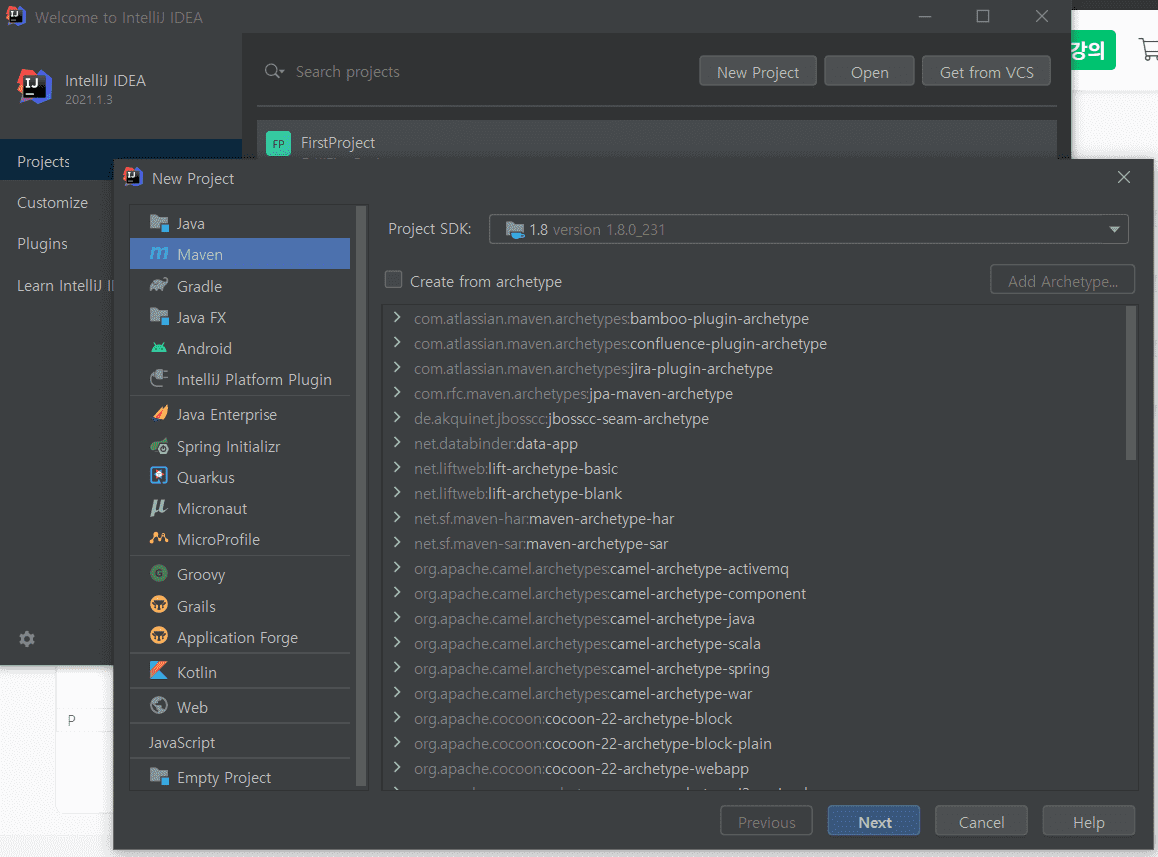Click the Spring Initializr icon
Viewport: 1158px width, 857px height.
159,445
